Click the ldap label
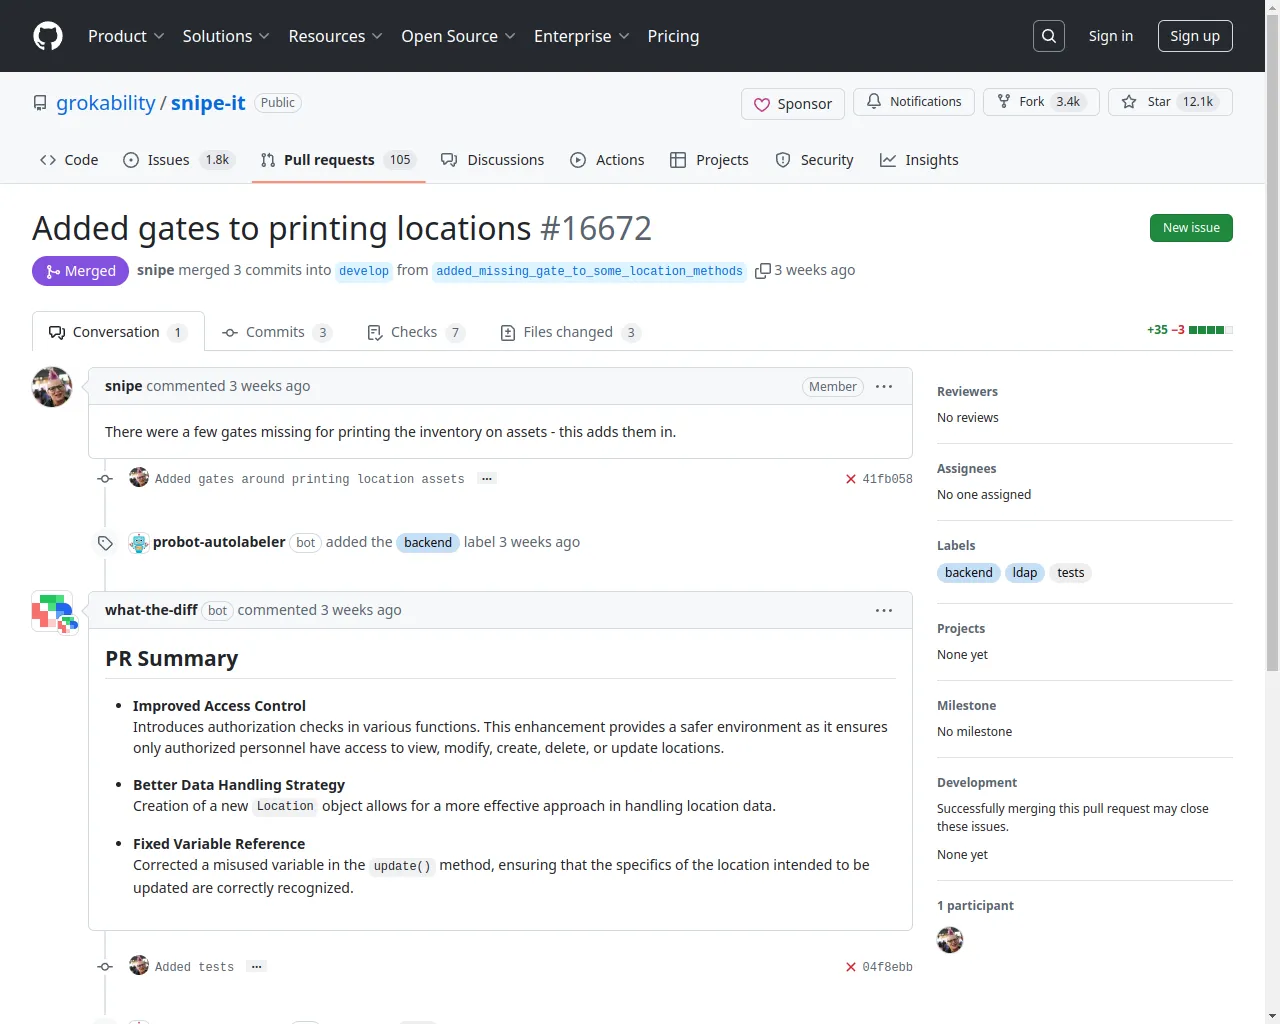This screenshot has height=1024, width=1280. pos(1025,573)
